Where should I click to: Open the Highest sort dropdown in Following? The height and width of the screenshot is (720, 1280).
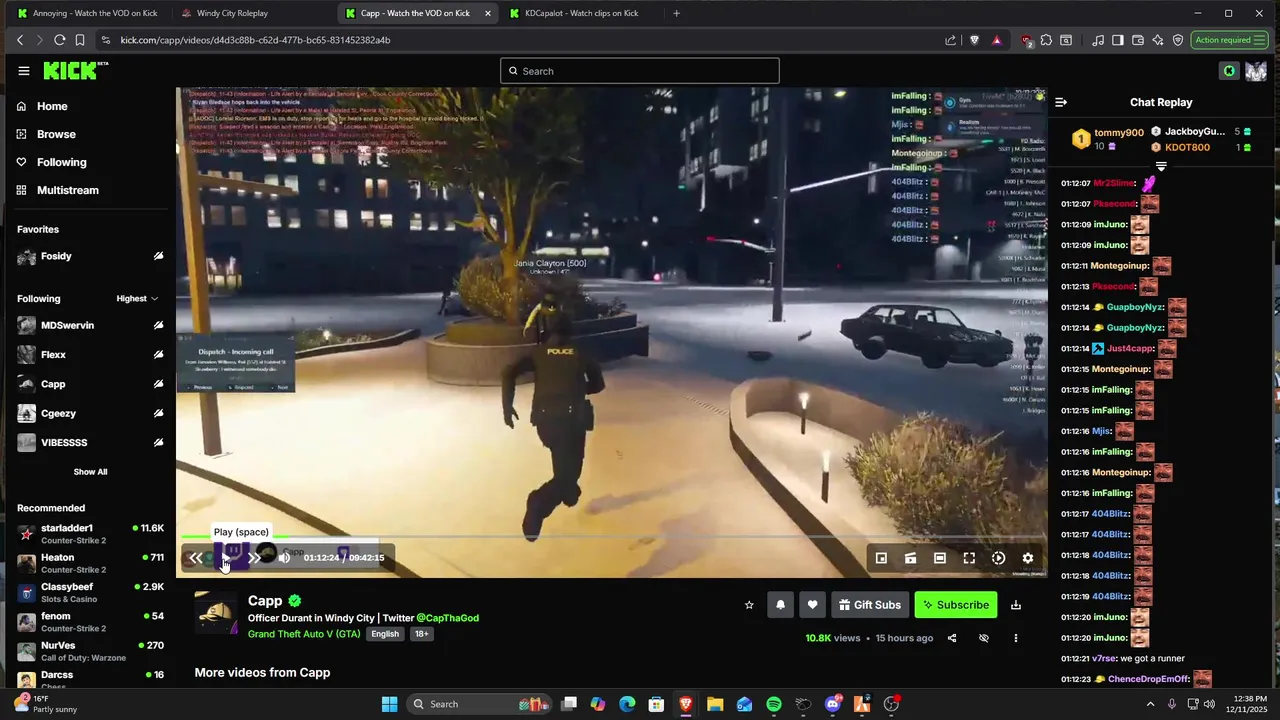click(137, 298)
